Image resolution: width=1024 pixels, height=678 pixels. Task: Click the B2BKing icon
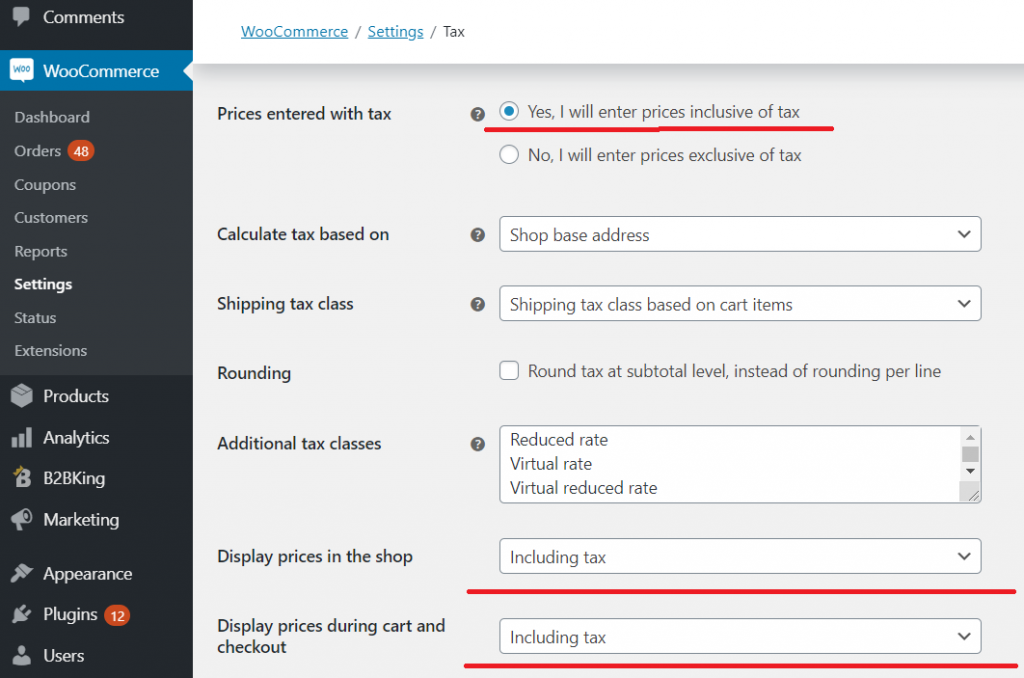click(x=22, y=477)
